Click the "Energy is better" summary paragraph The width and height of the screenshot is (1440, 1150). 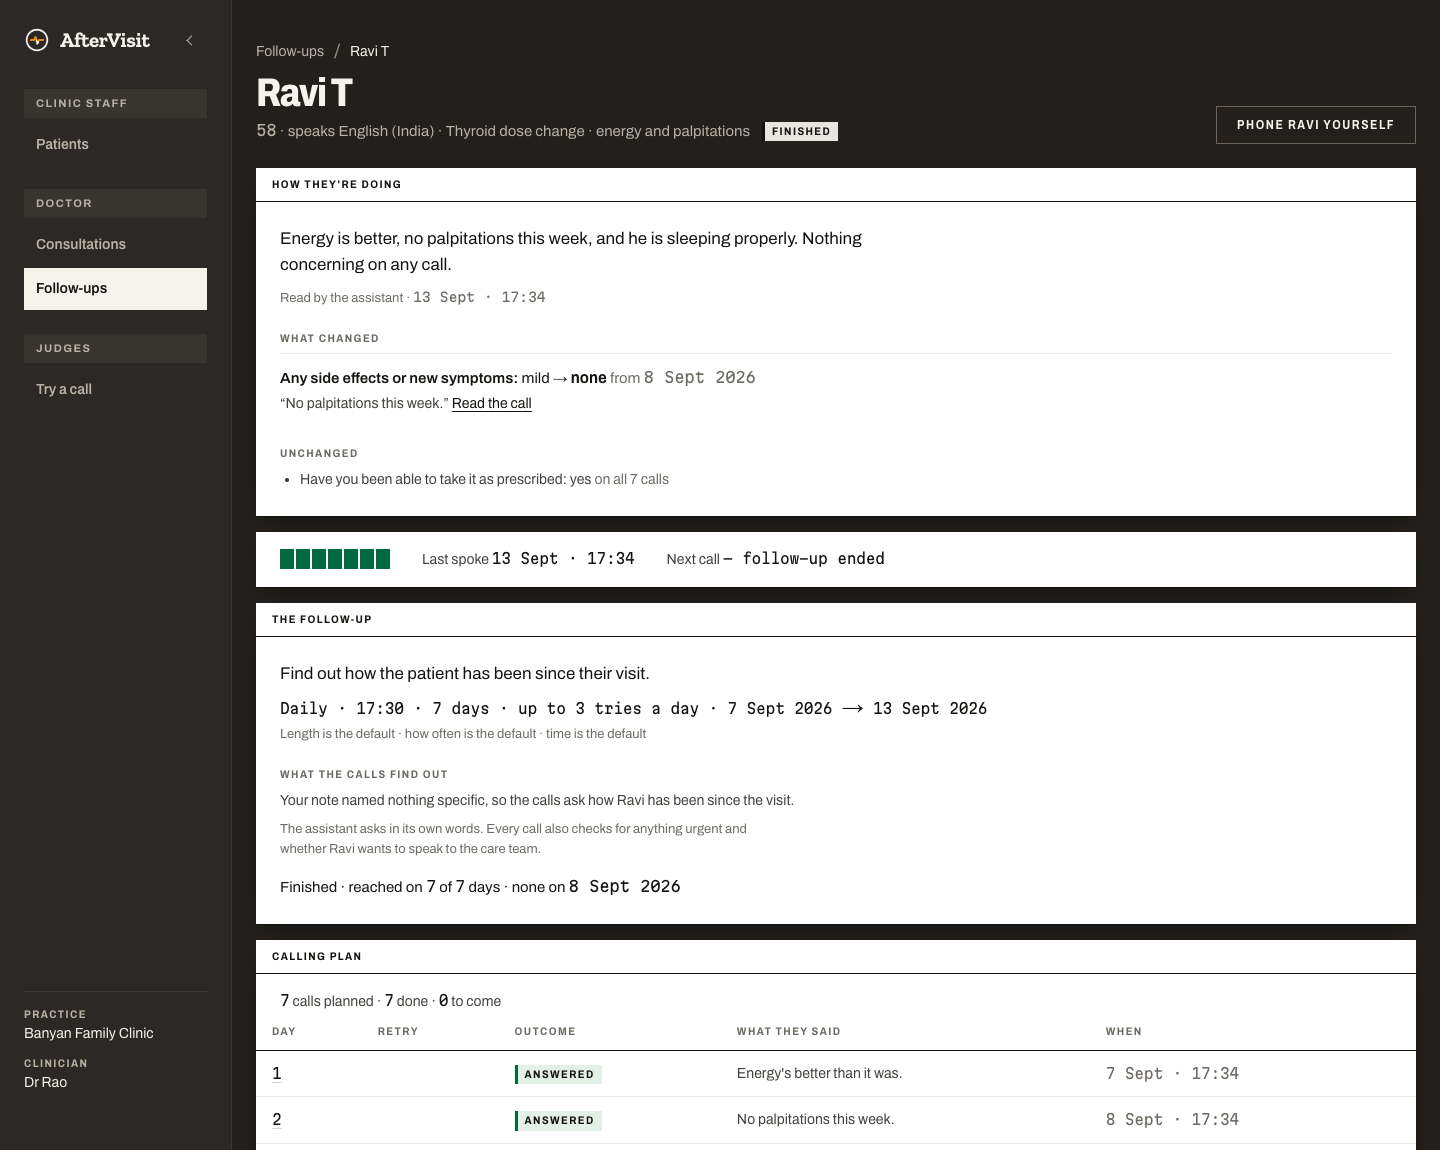click(x=571, y=251)
